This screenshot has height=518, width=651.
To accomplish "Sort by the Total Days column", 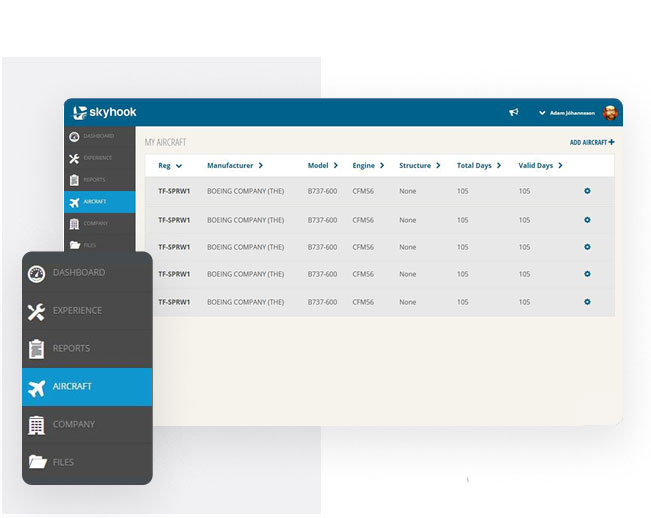I will tap(480, 166).
